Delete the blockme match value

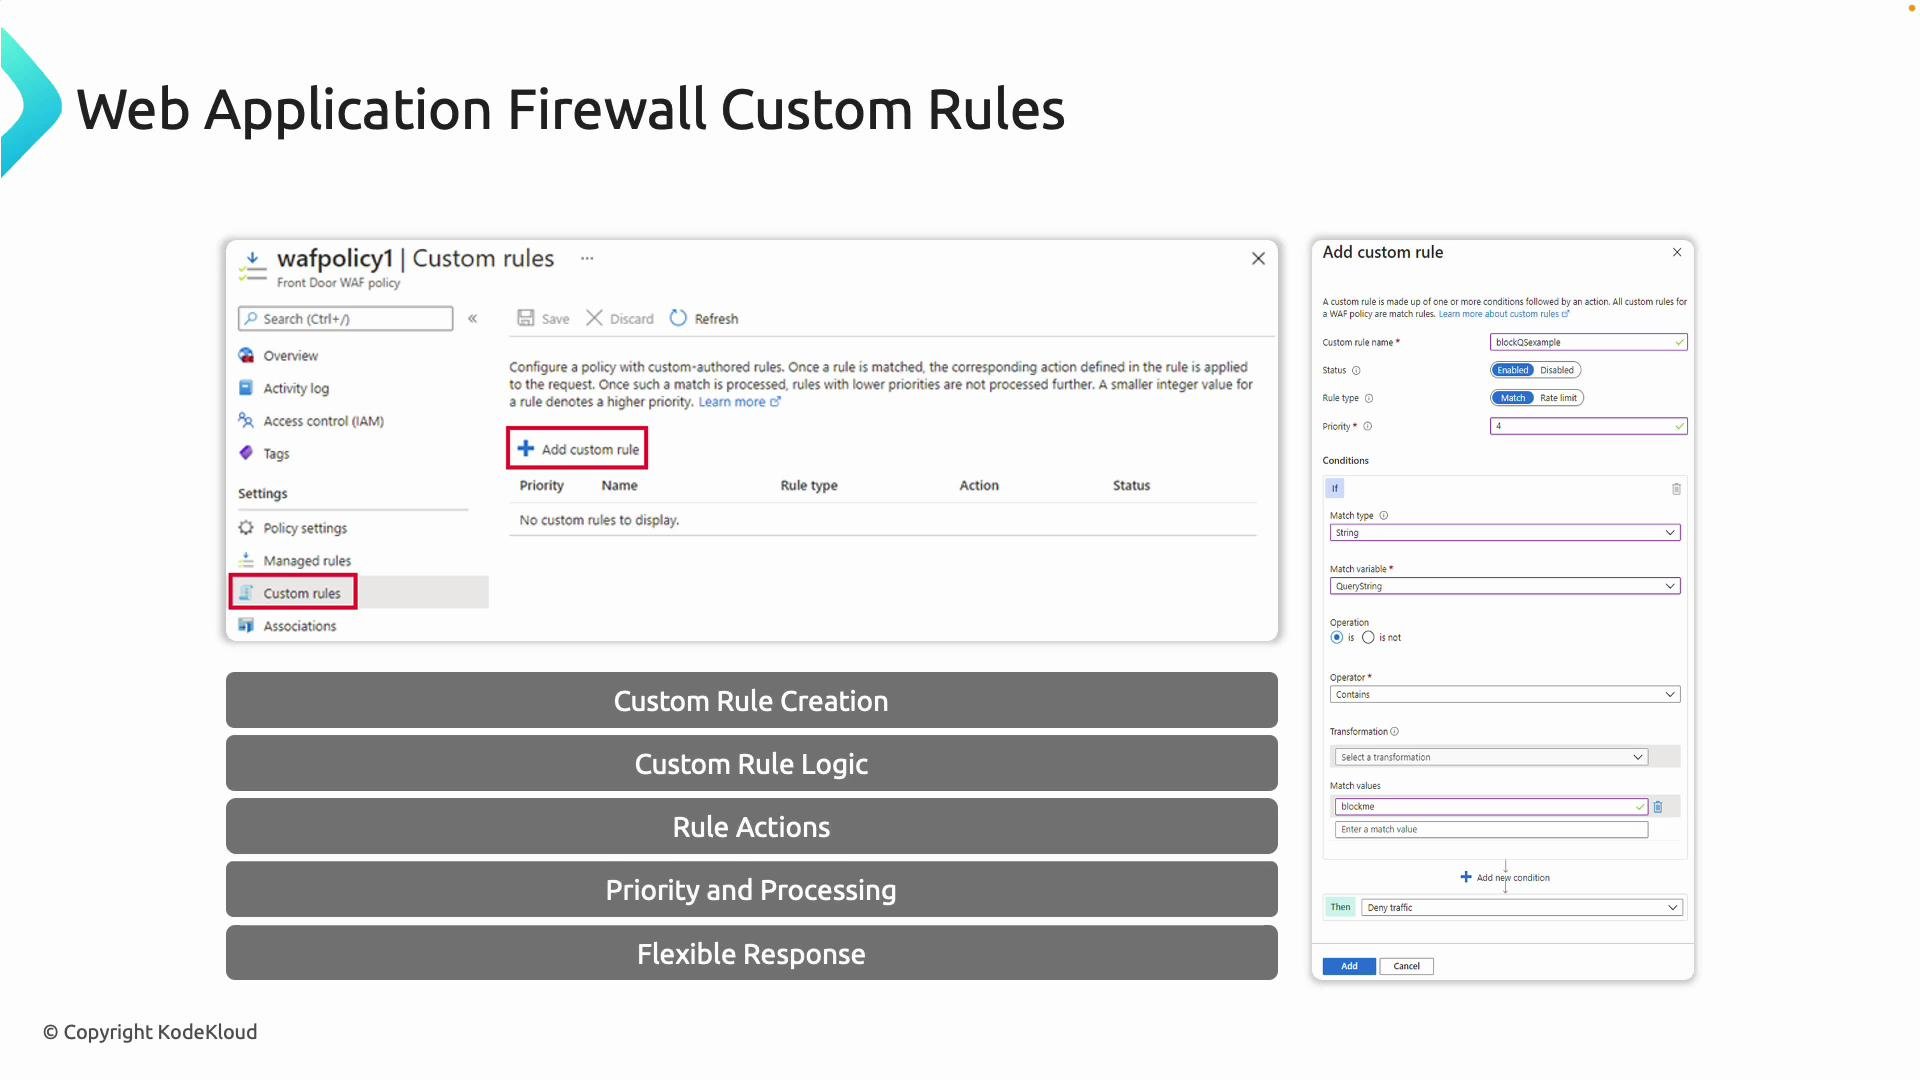coord(1658,807)
